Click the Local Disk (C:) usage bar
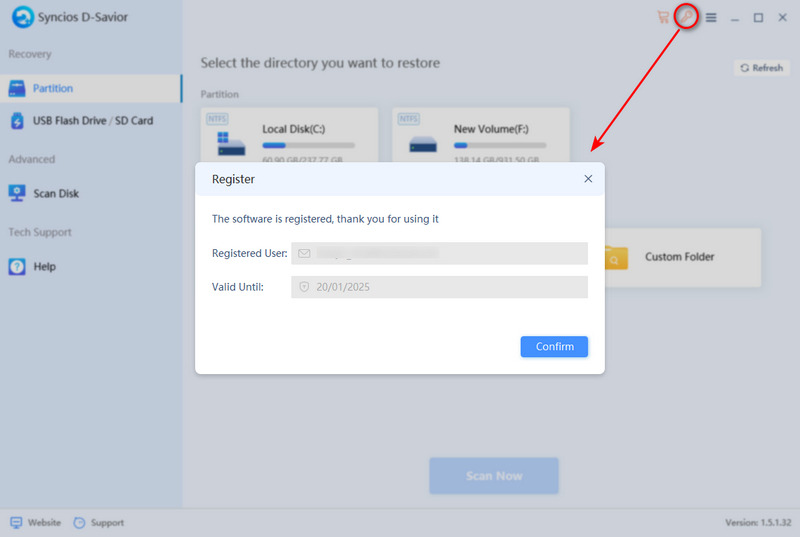800x537 pixels. 303,145
